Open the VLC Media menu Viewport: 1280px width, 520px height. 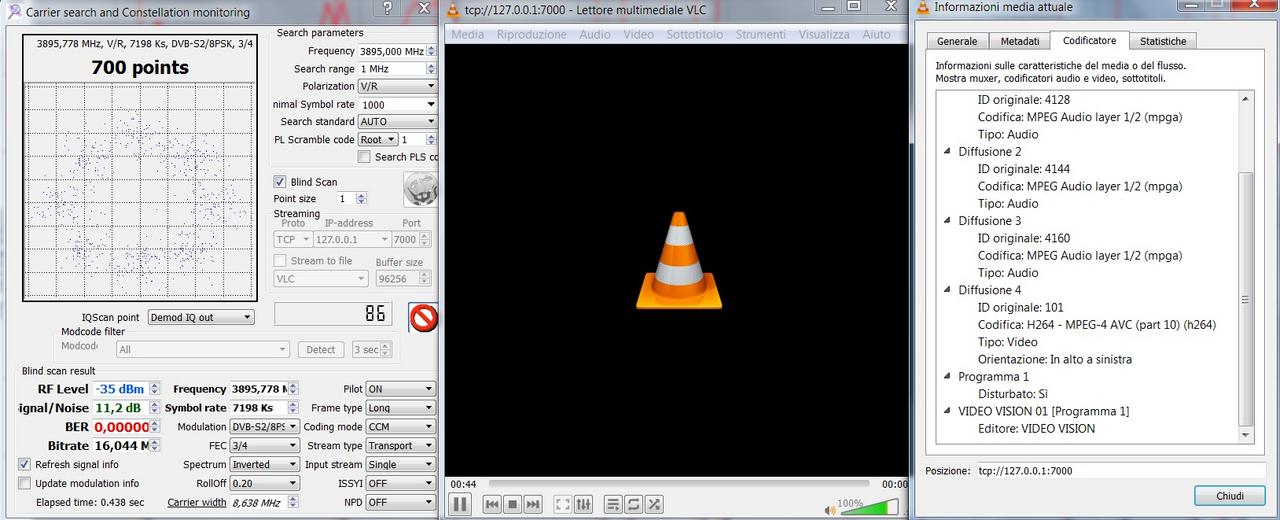[467, 34]
